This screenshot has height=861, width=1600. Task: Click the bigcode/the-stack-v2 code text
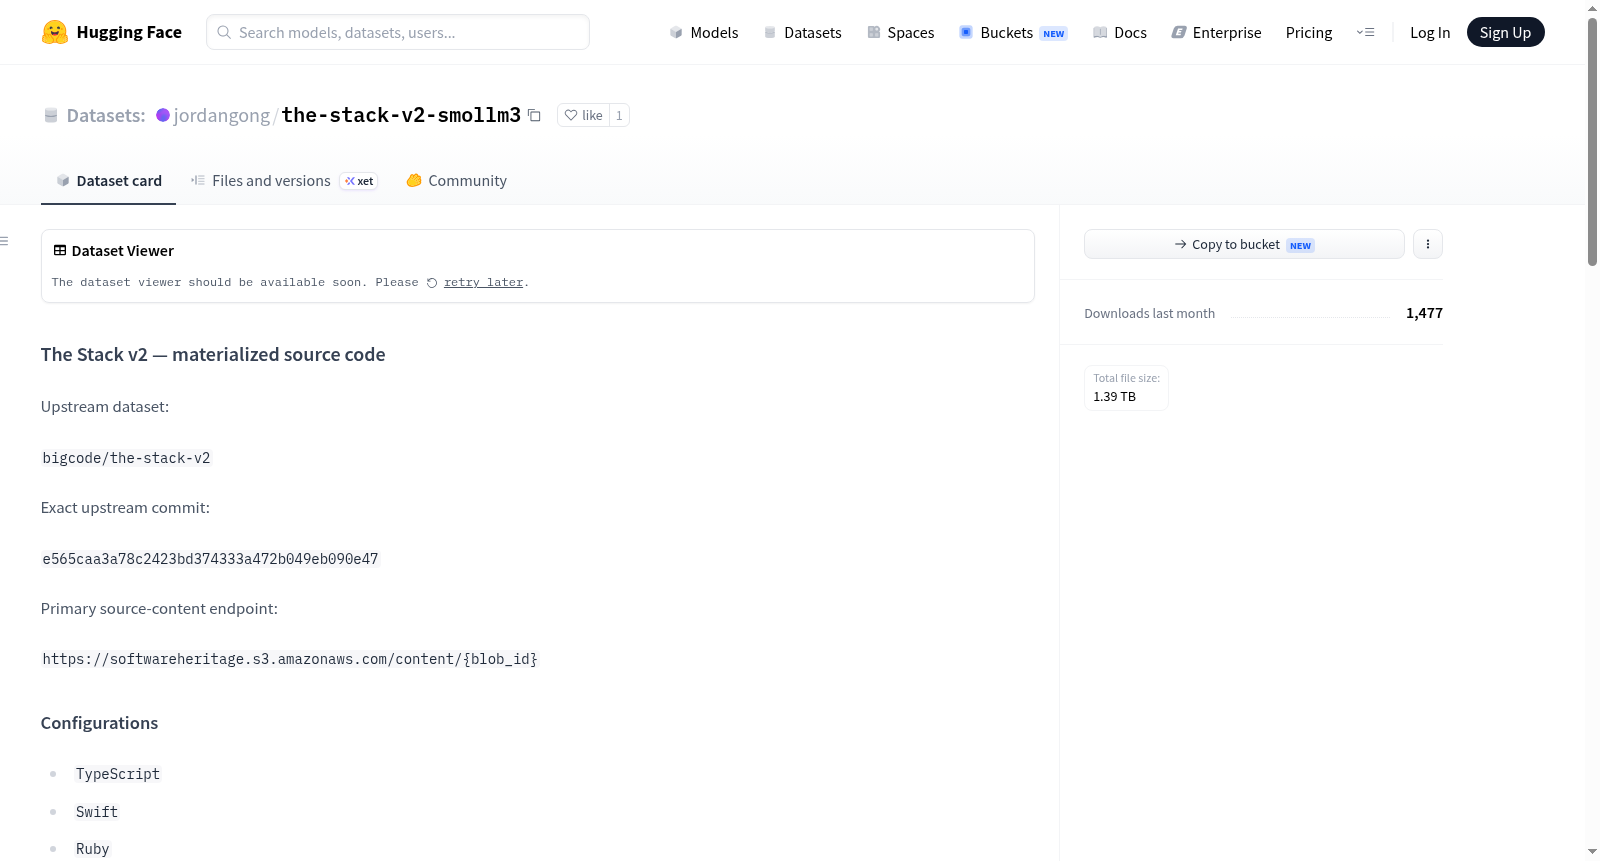(126, 458)
